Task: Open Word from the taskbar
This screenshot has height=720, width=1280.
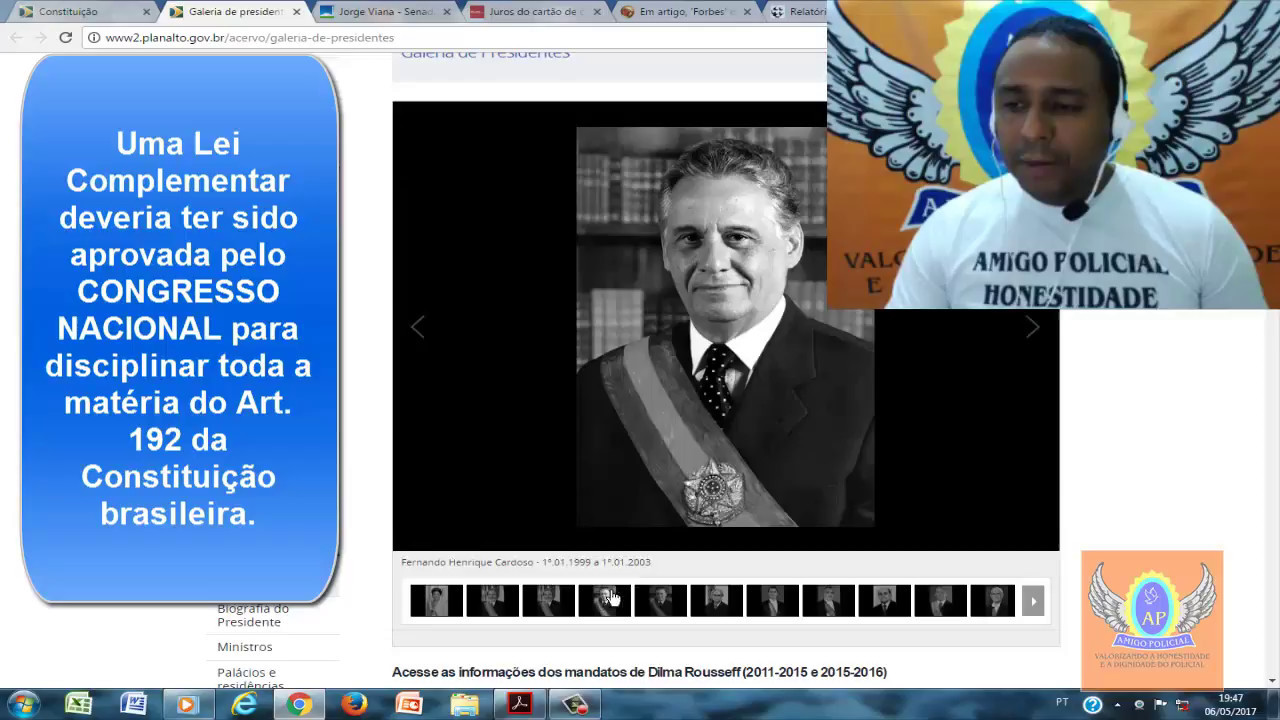Action: click(133, 704)
